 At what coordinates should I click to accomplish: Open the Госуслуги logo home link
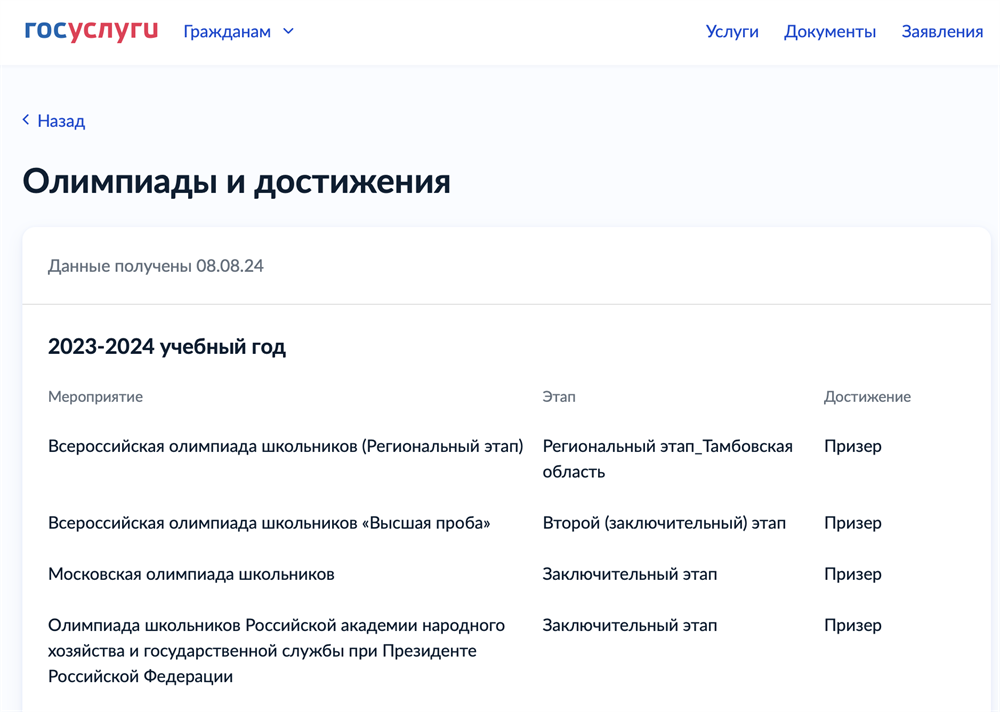point(91,31)
